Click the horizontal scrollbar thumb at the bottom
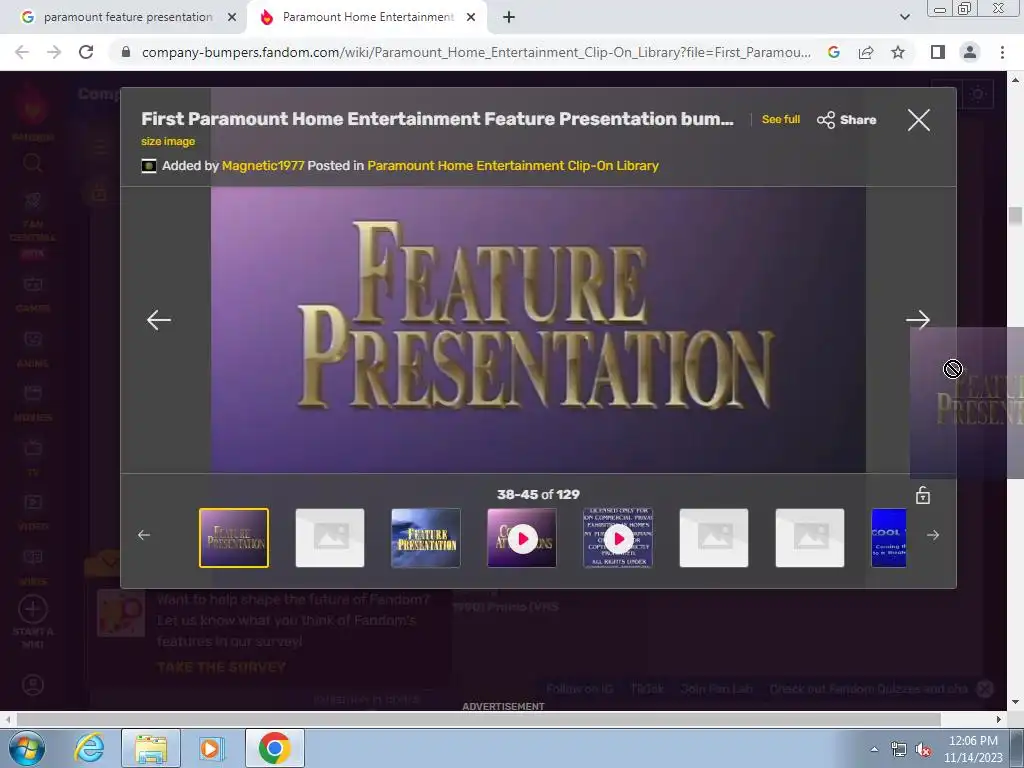Viewport: 1024px width, 768px height. pyautogui.click(x=479, y=719)
